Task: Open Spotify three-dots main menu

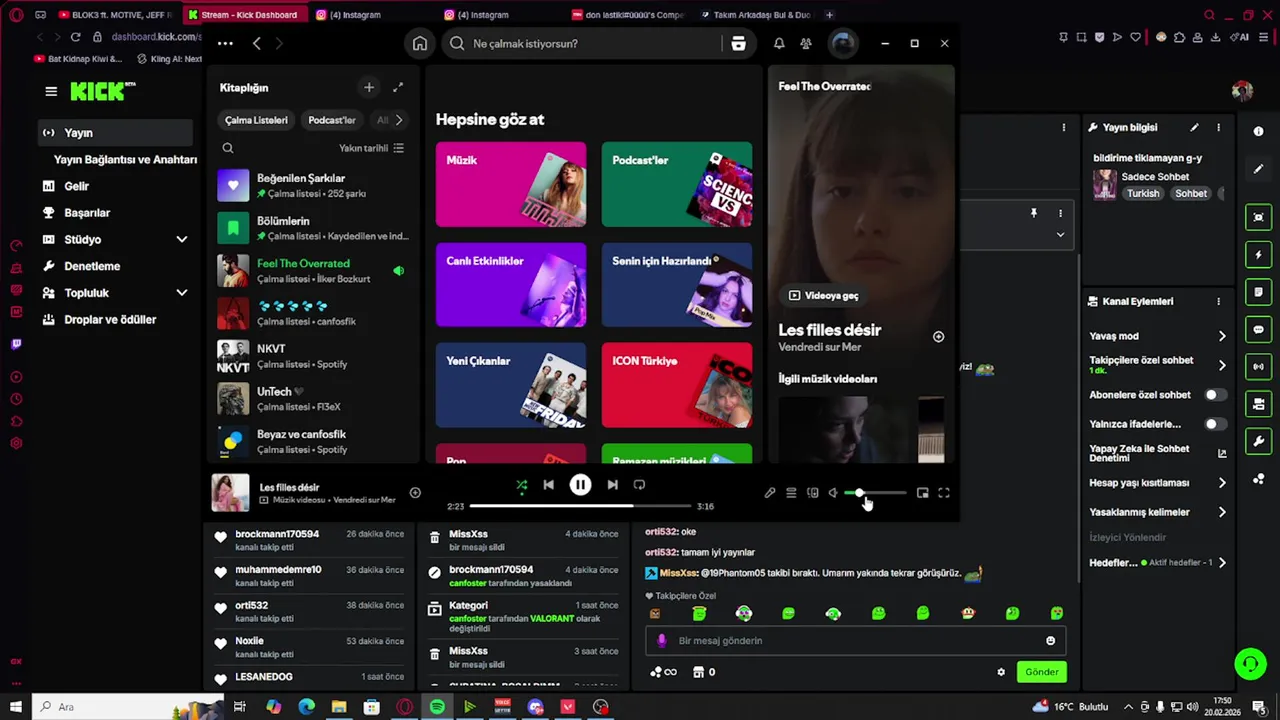Action: [x=225, y=44]
